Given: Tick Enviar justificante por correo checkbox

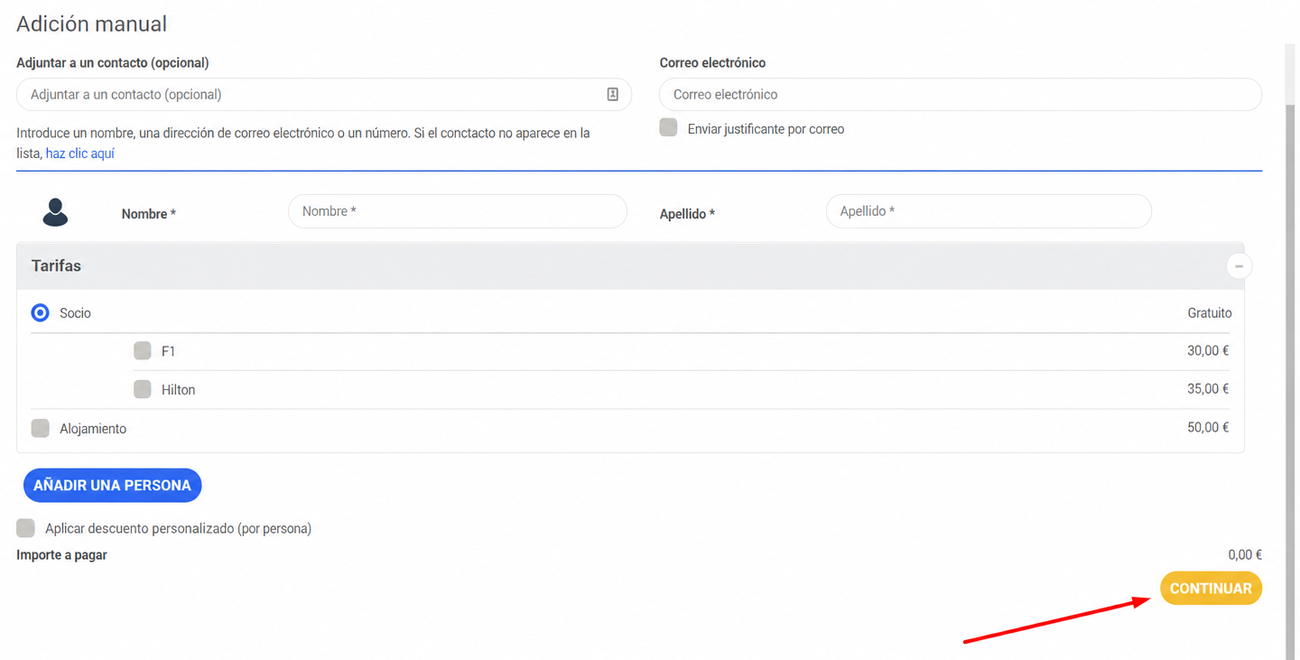Looking at the screenshot, I should [668, 128].
